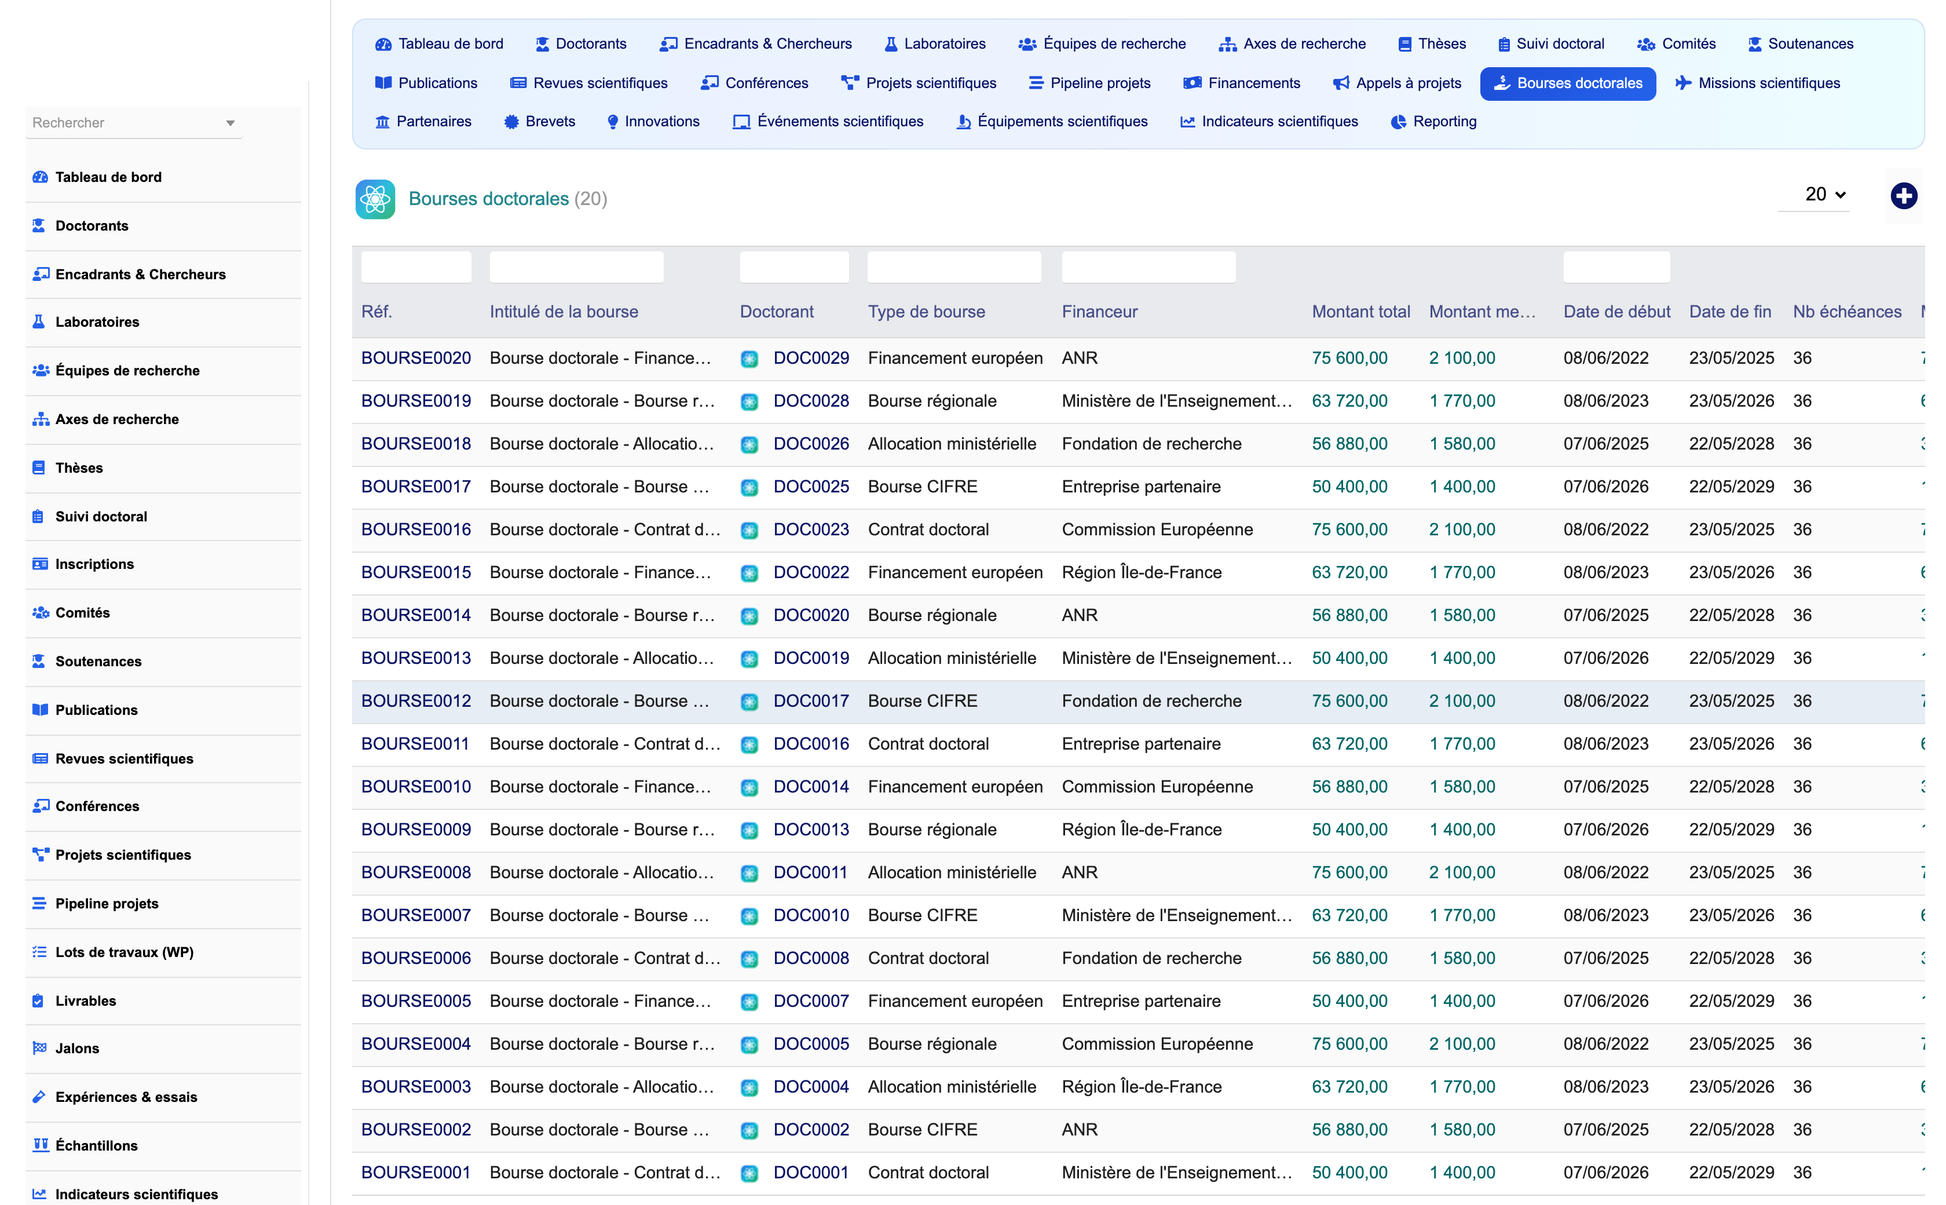Open the Bourses doctorales tab
Screen dimensions: 1946x1205
1567,83
